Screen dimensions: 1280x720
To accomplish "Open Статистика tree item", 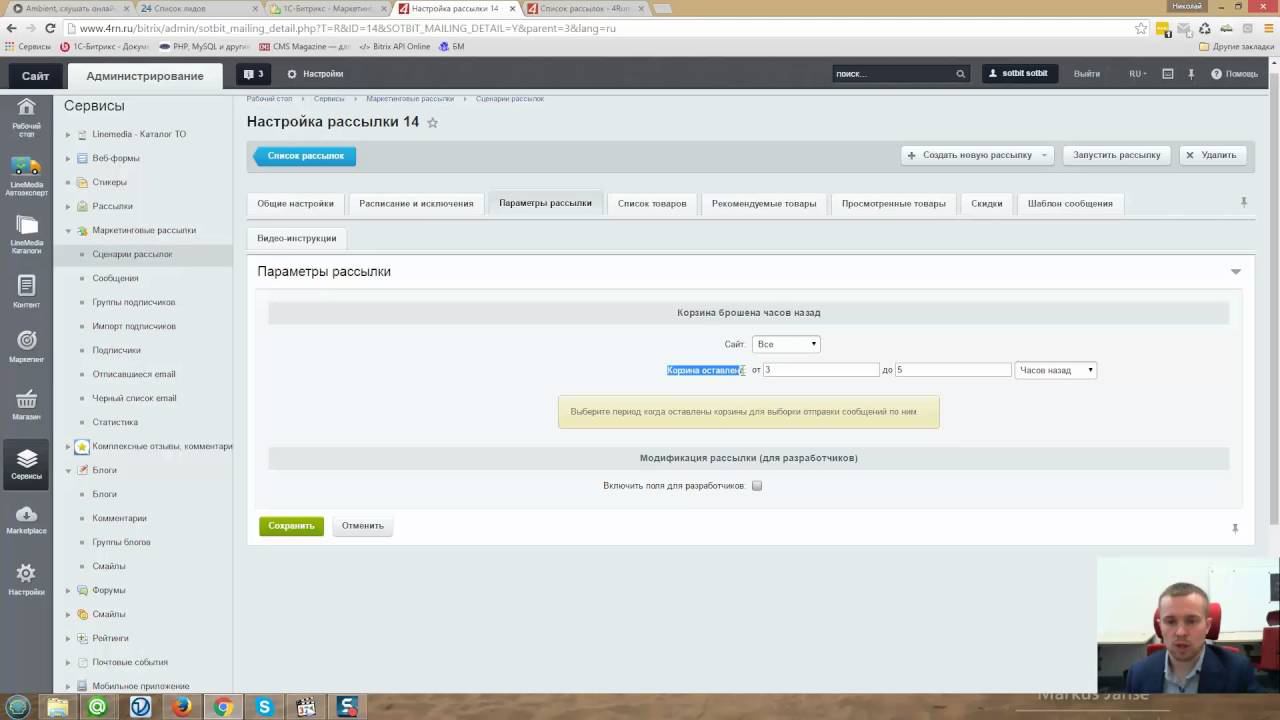I will (115, 422).
